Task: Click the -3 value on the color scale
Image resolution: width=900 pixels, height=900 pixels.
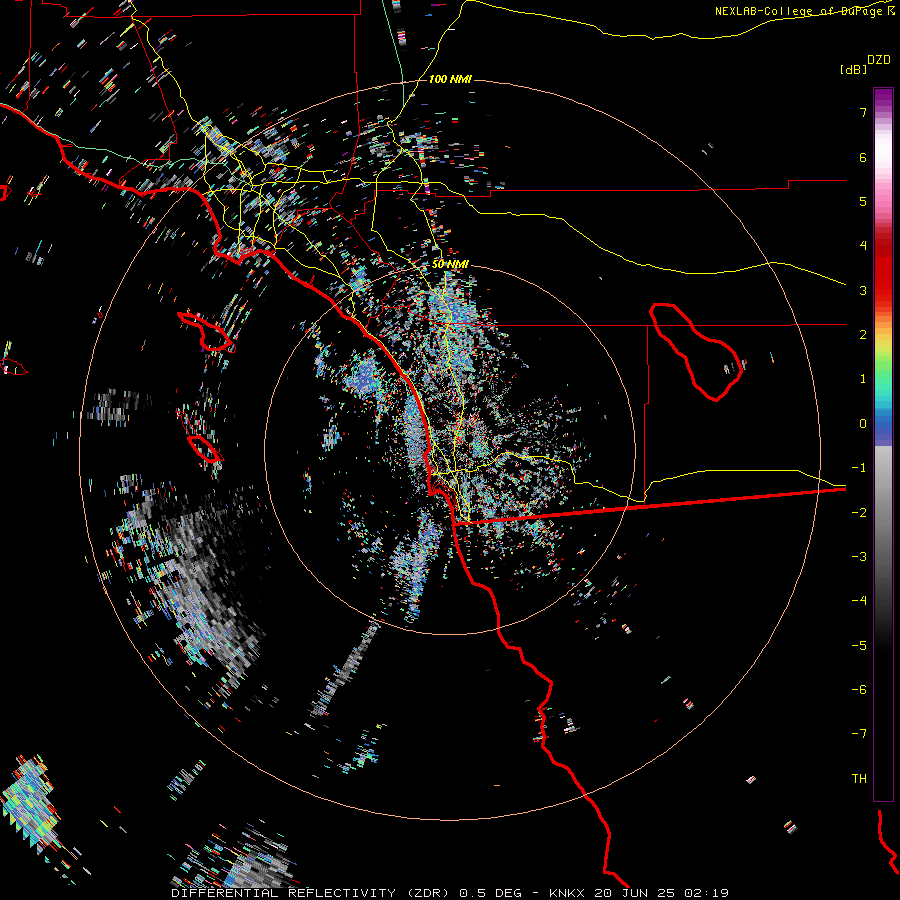Action: (859, 557)
